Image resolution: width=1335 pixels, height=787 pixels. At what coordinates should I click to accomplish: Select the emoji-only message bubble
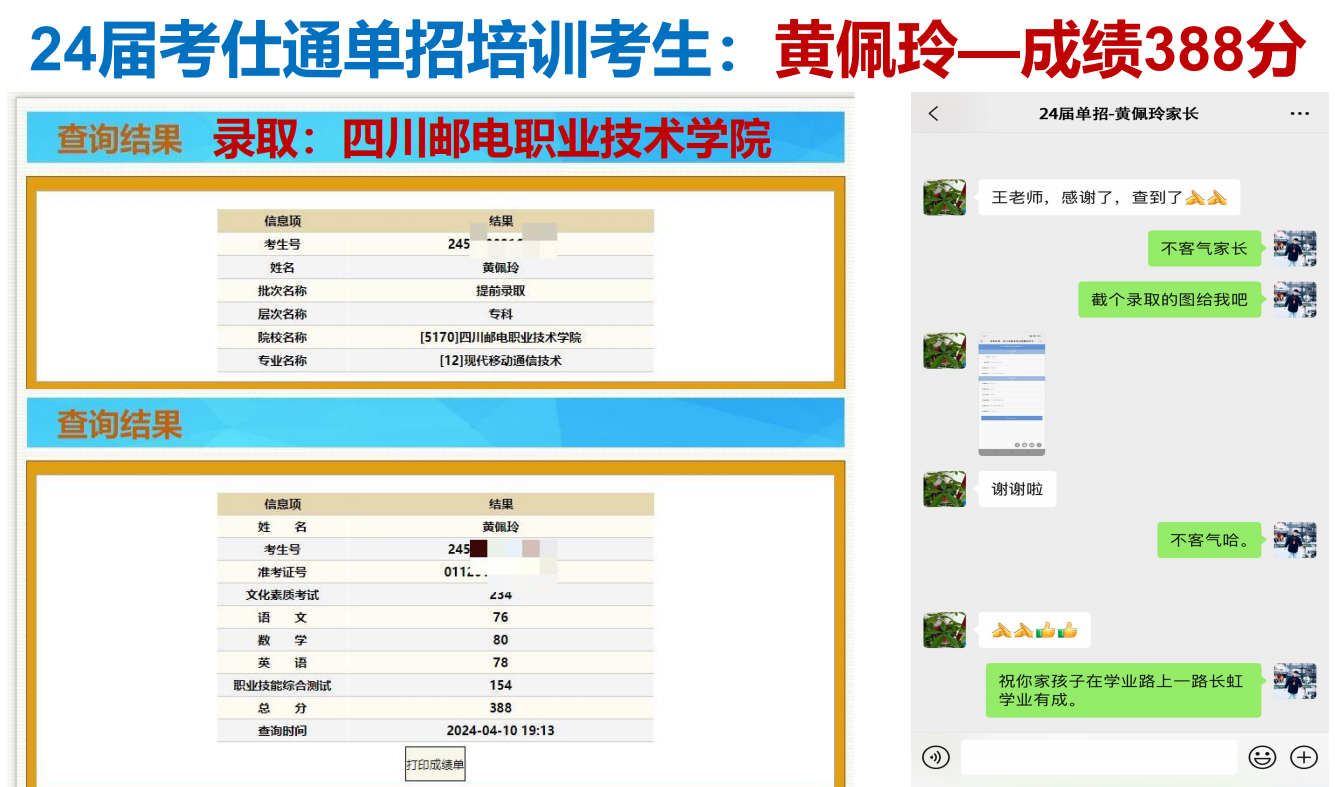coord(1034,630)
